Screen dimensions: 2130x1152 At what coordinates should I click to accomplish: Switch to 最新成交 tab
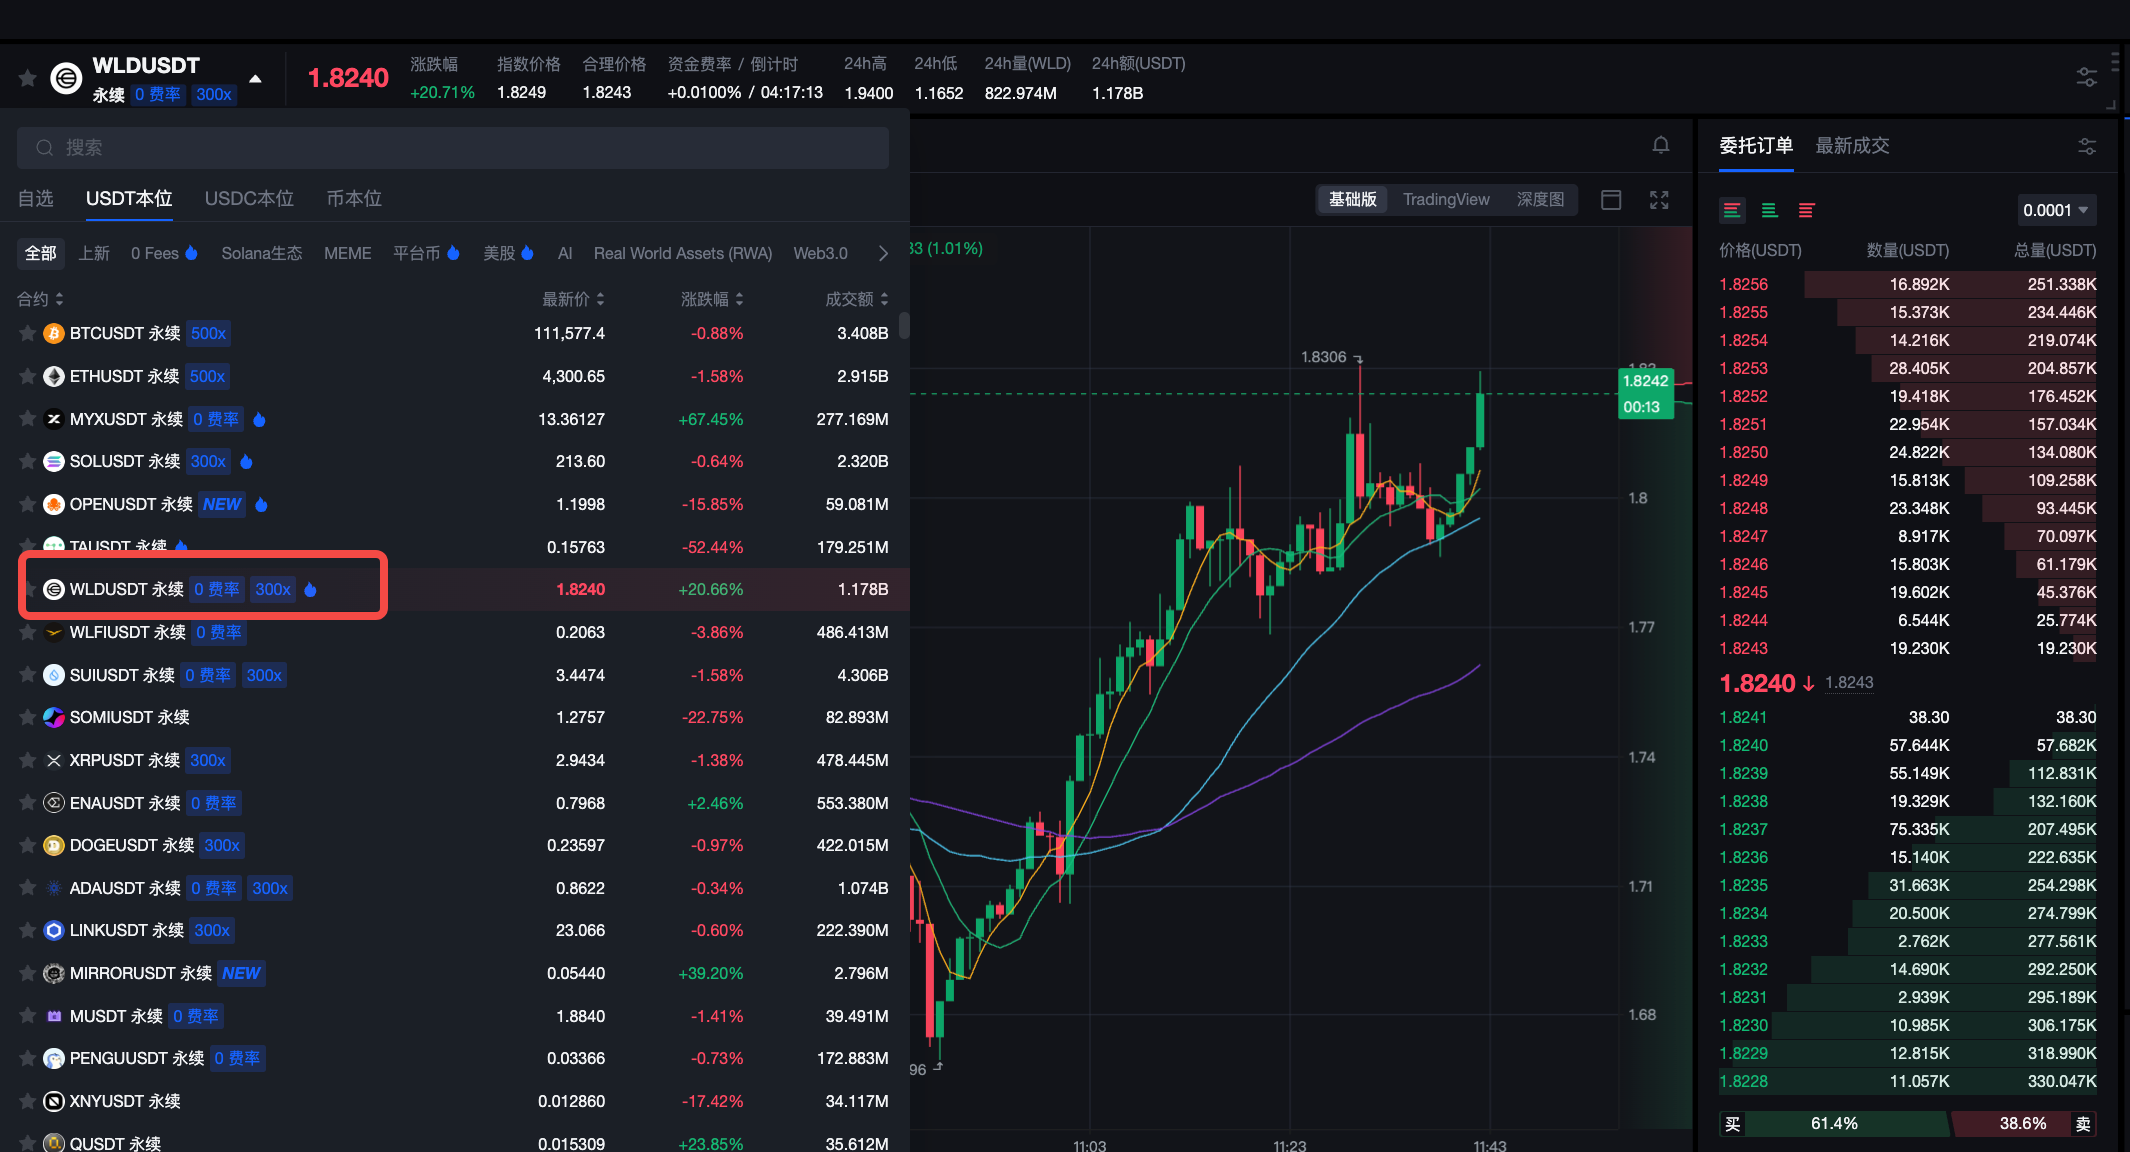[1852, 146]
